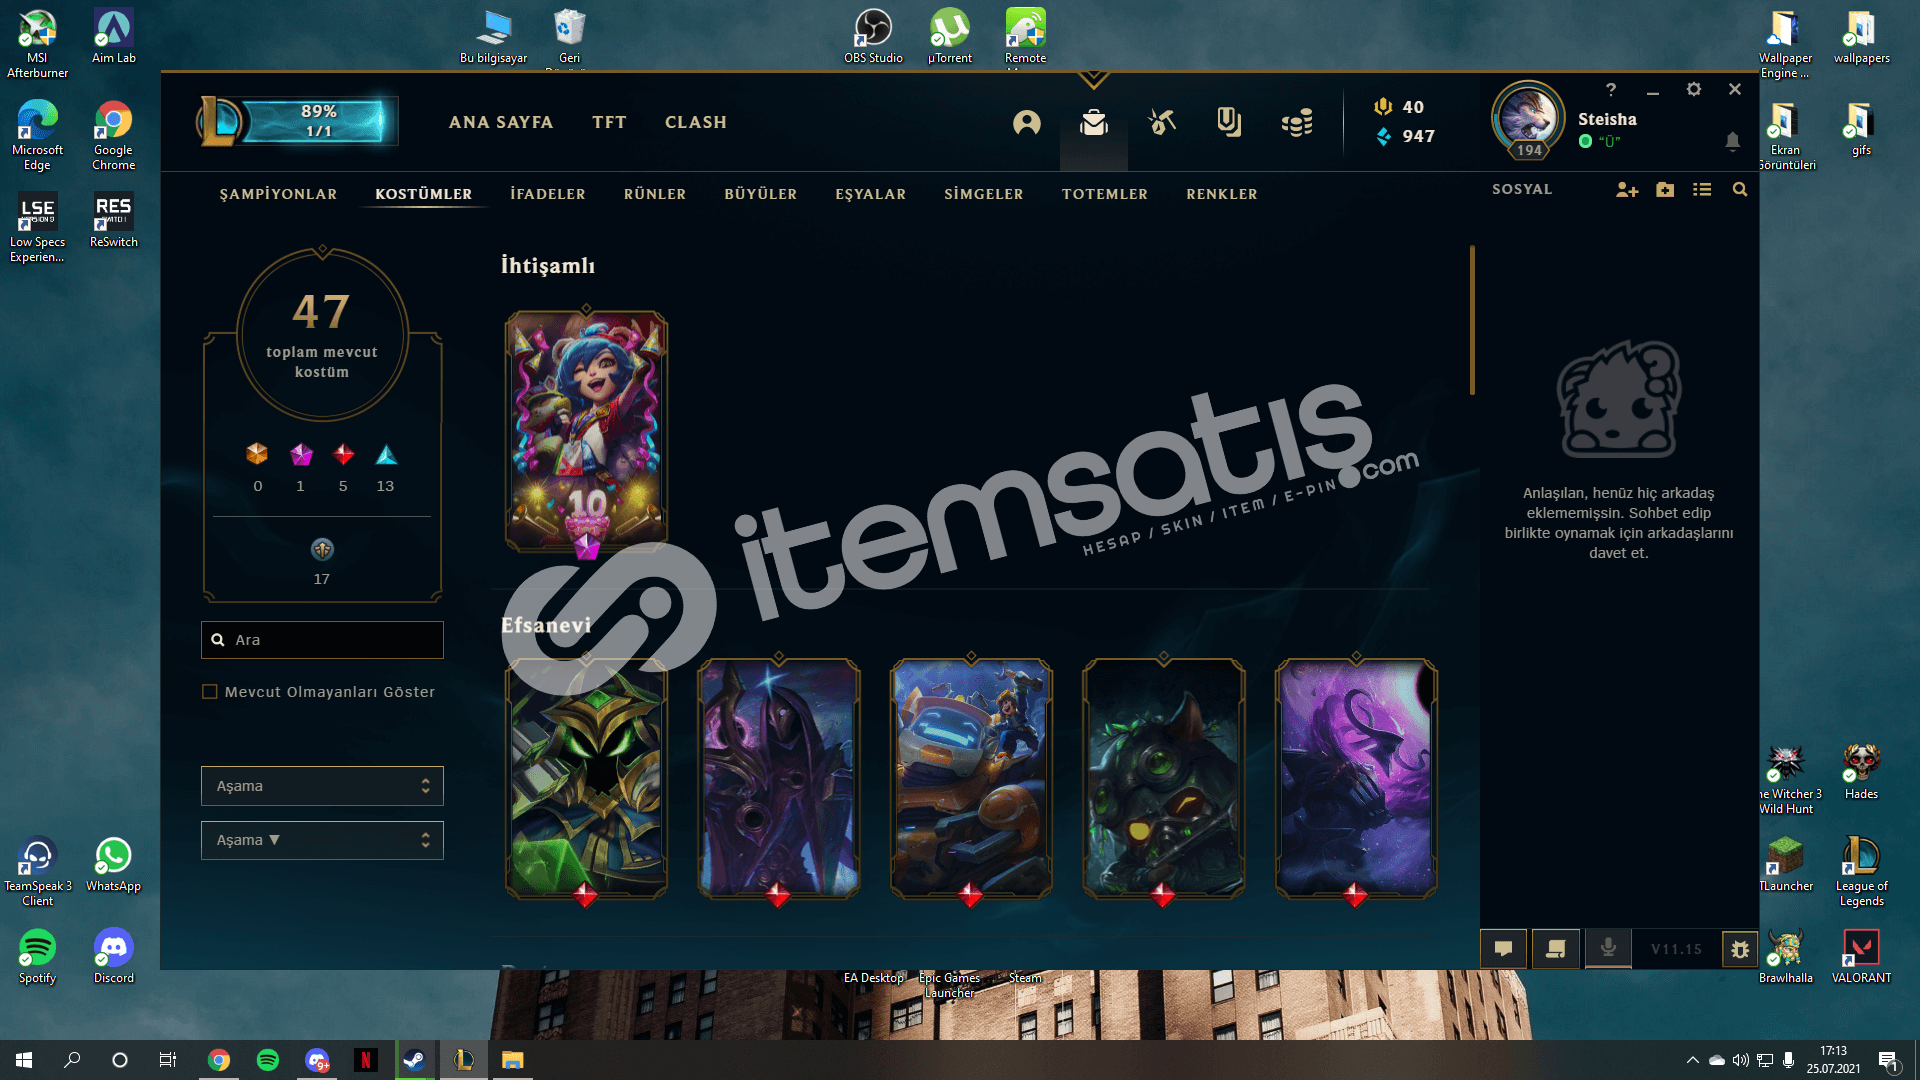The image size is (1920, 1080).
Task: Click the bug report icon
Action: point(1740,949)
